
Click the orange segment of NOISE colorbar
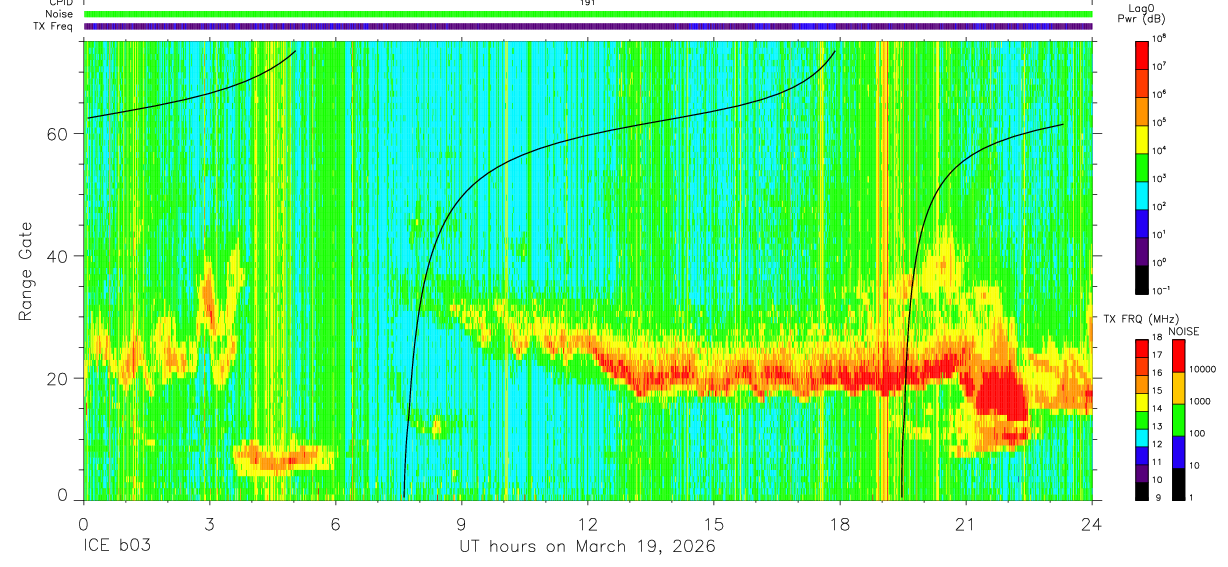[x=1177, y=388]
